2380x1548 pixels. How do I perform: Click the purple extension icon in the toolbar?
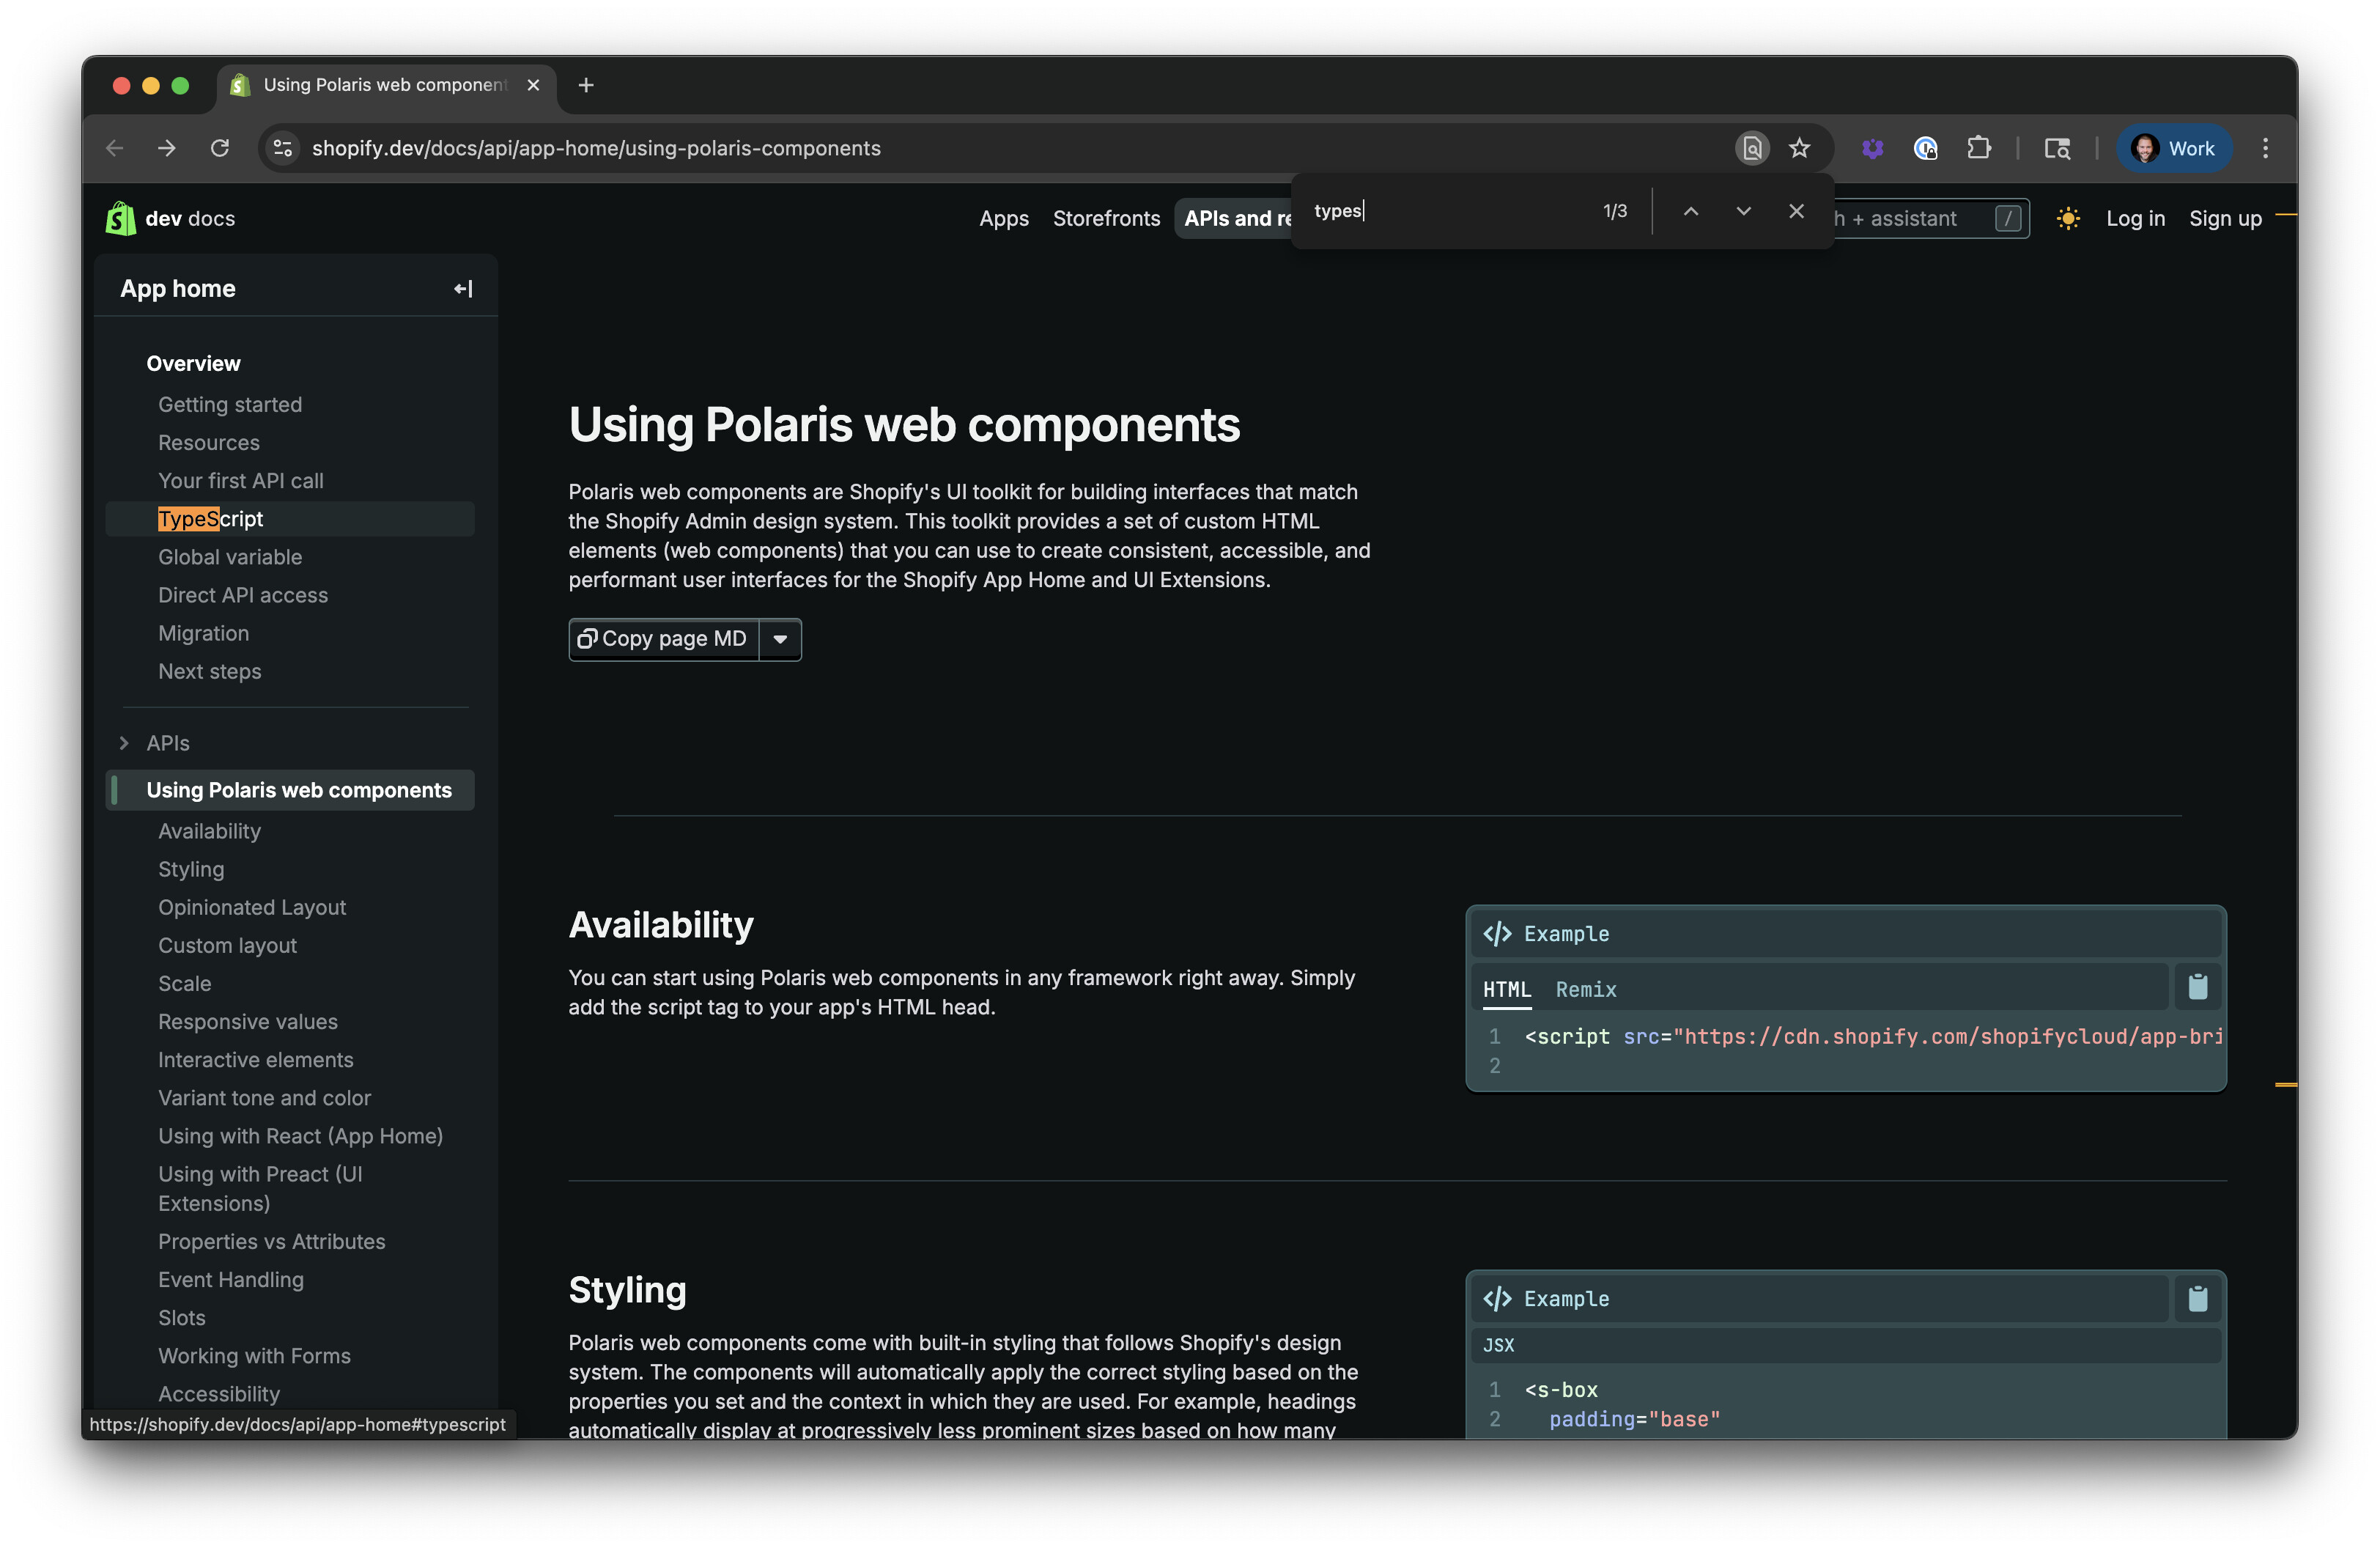pyautogui.click(x=1872, y=148)
